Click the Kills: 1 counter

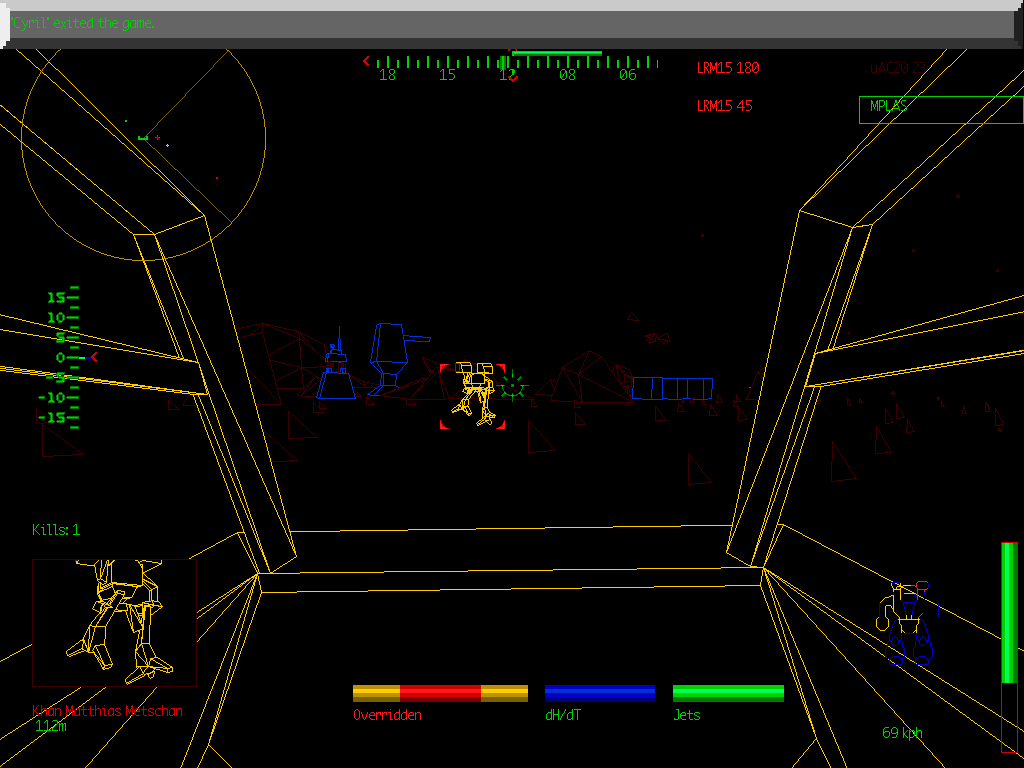click(x=57, y=530)
